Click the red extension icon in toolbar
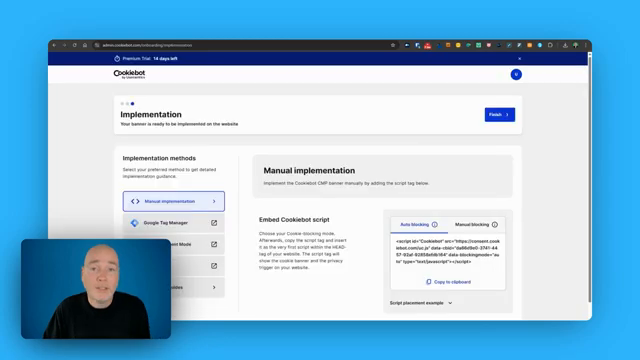This screenshot has width=640, height=360. click(427, 45)
